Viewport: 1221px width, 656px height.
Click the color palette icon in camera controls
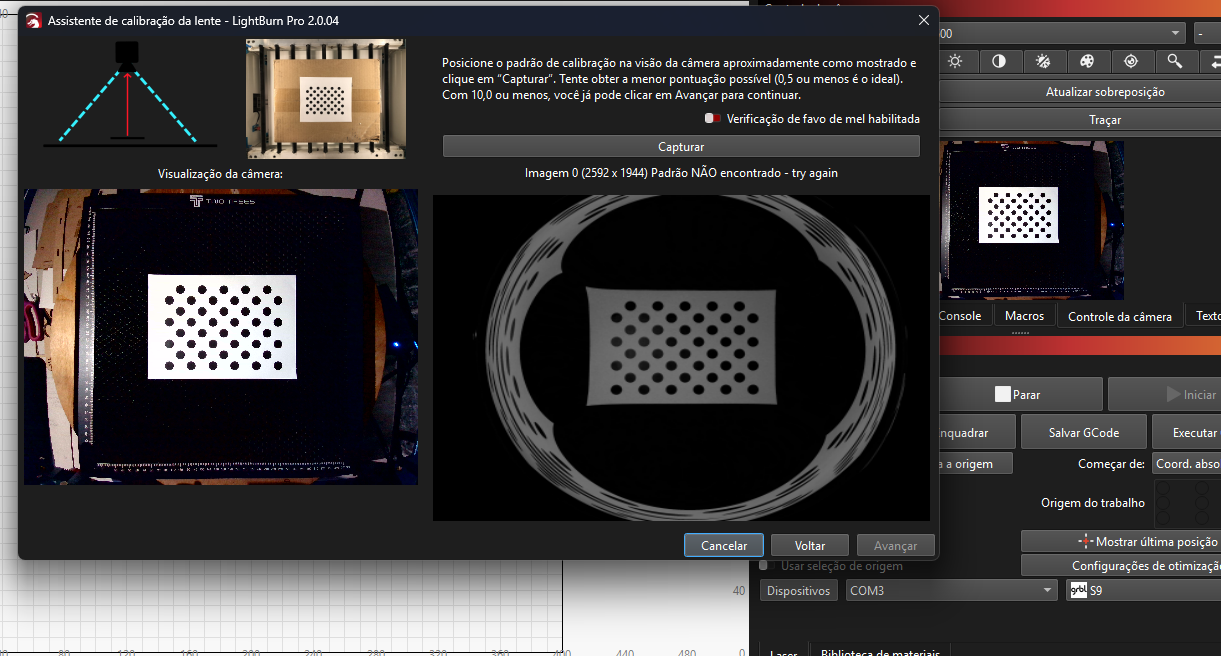1087,61
